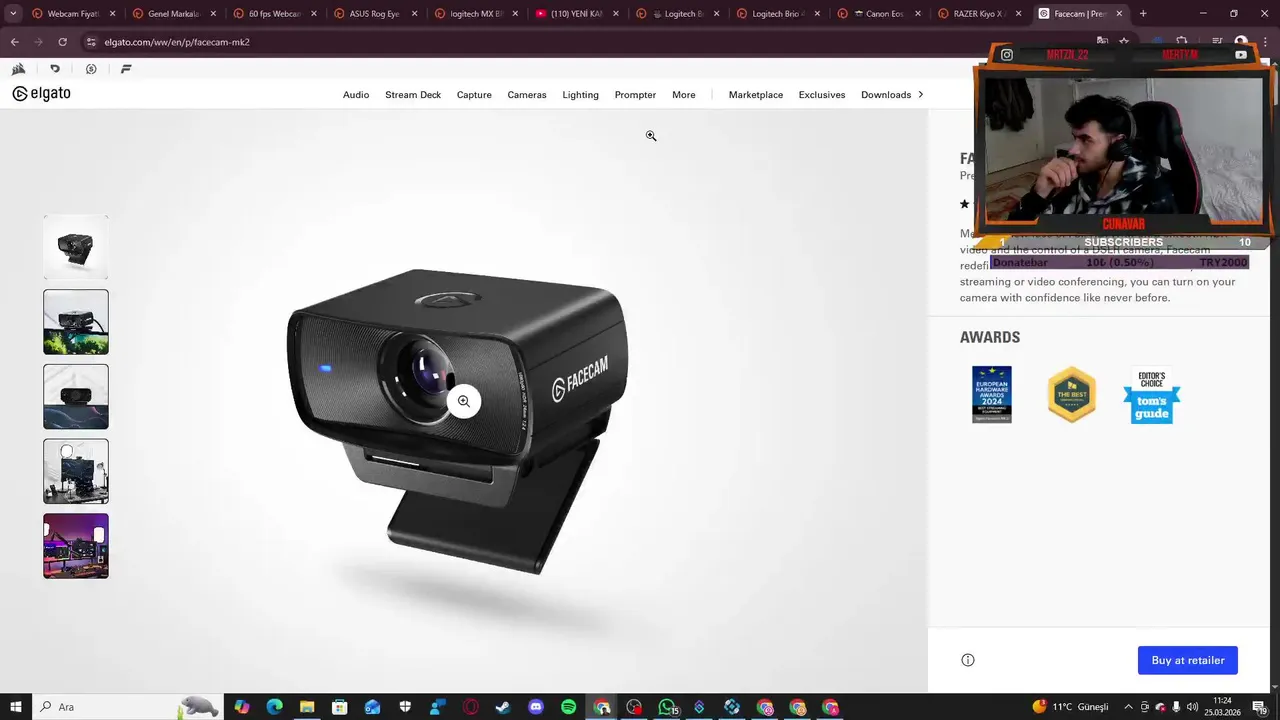Open the Stream Deck navigation menu
The height and width of the screenshot is (720, 1280).
click(413, 95)
